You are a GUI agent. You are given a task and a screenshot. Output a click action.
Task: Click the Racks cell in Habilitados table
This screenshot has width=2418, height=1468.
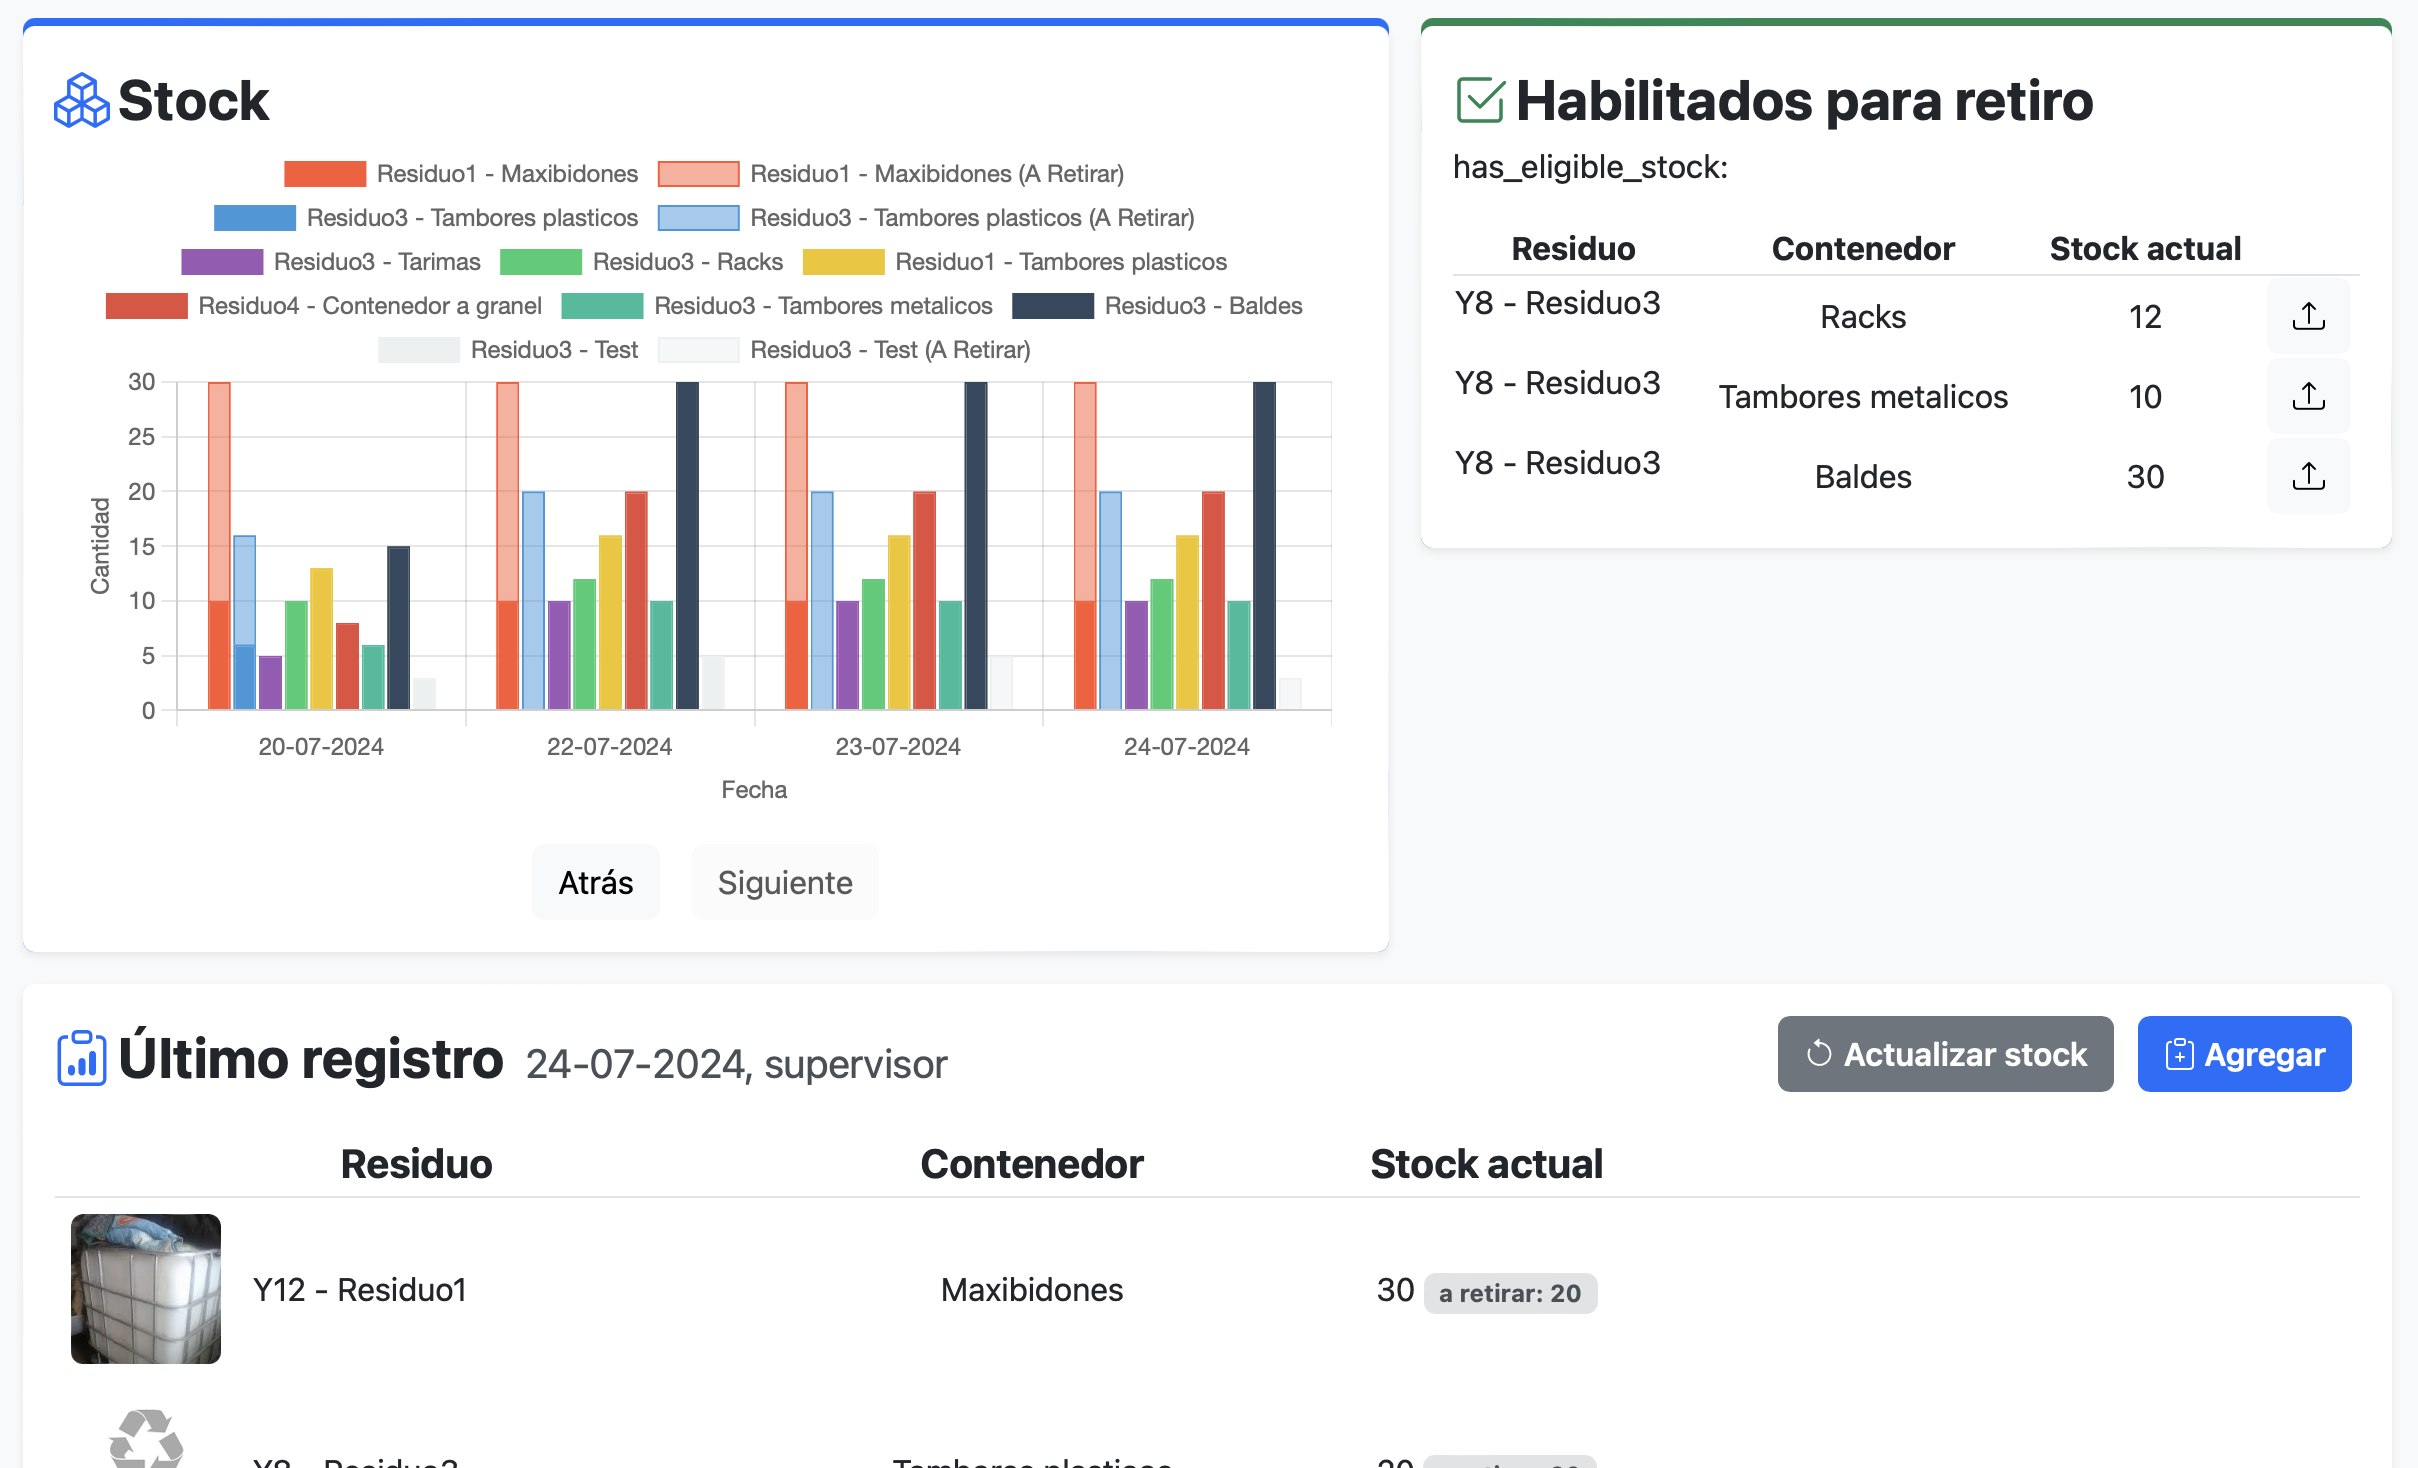pyautogui.click(x=1863, y=317)
